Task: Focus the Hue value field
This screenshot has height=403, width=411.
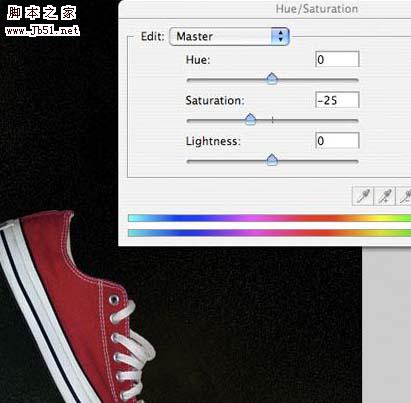Action: pos(337,59)
